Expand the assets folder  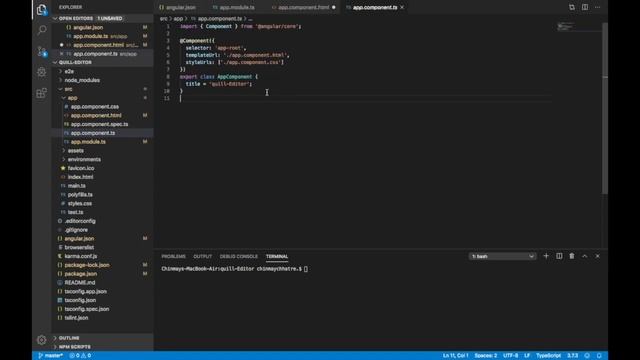tap(64, 151)
